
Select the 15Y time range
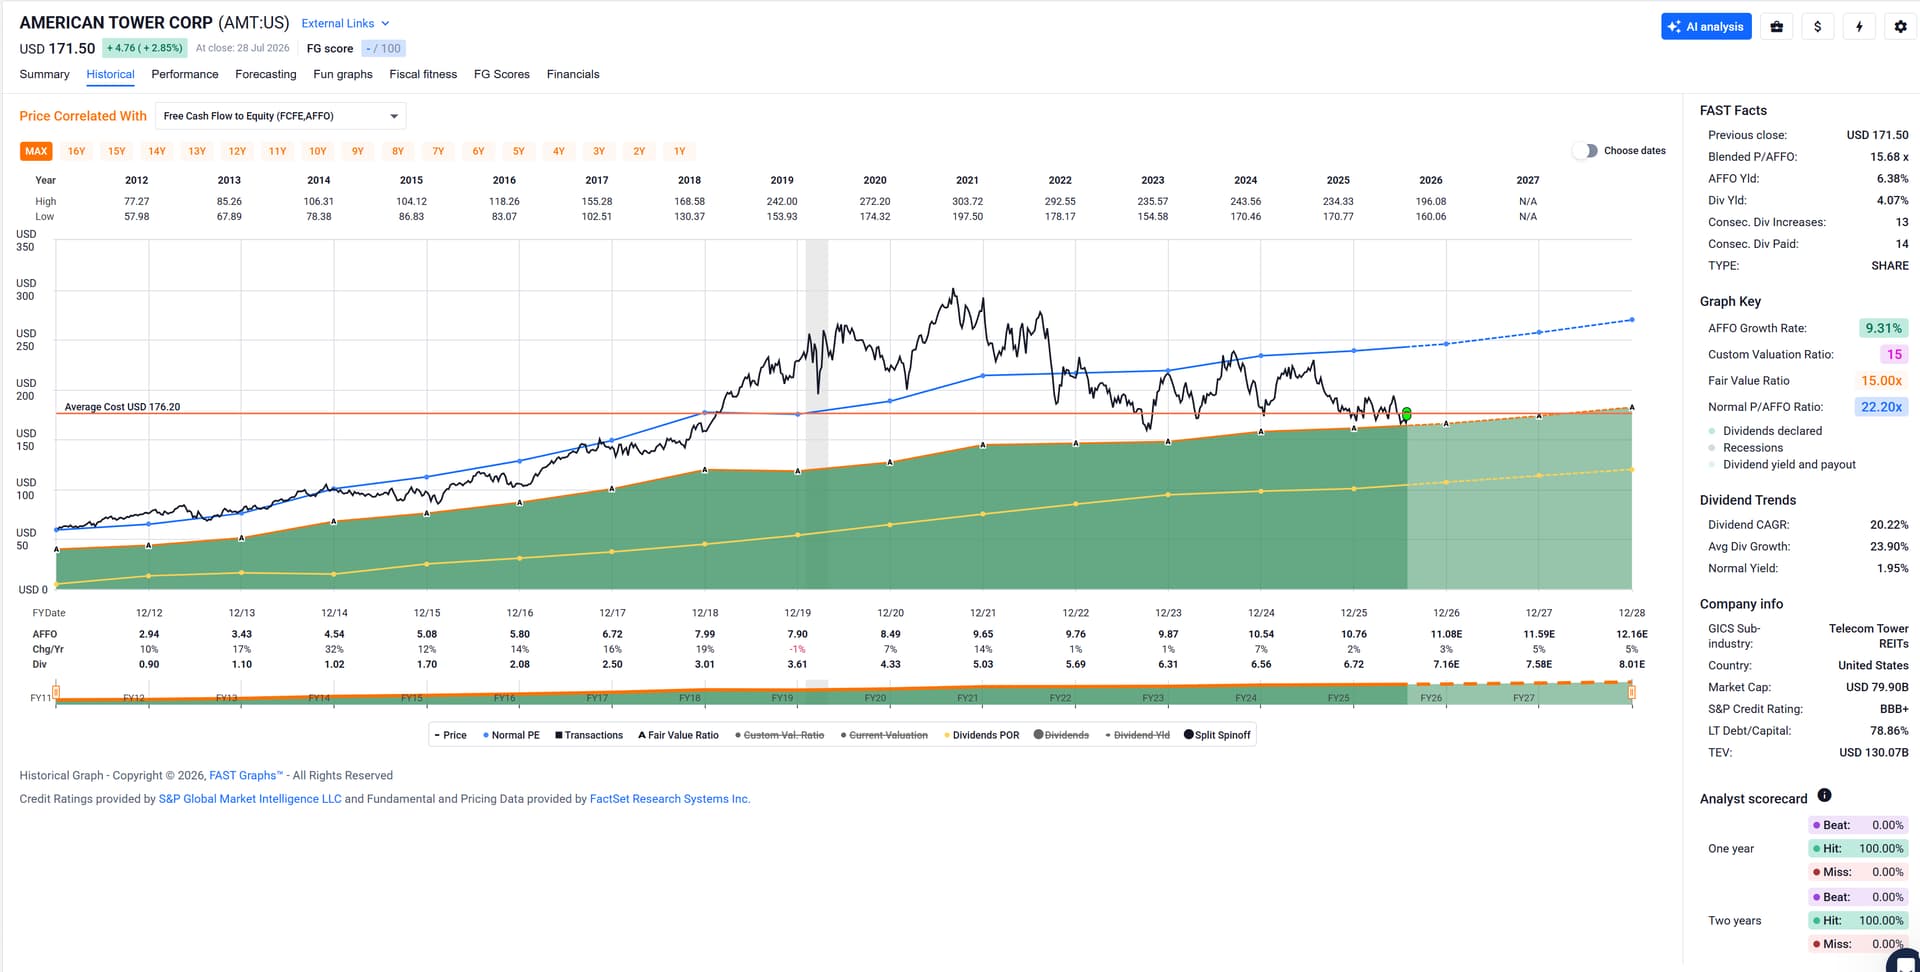[117, 151]
